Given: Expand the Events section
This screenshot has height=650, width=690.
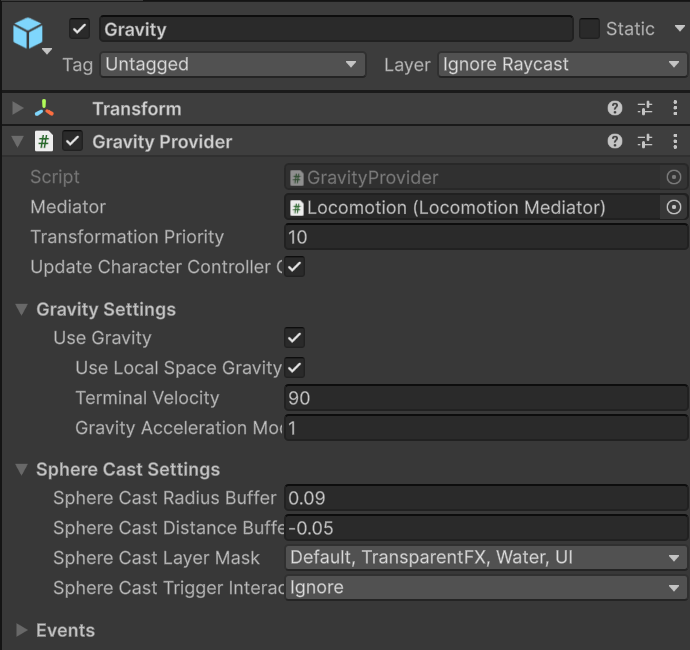Looking at the screenshot, I should [x=21, y=630].
